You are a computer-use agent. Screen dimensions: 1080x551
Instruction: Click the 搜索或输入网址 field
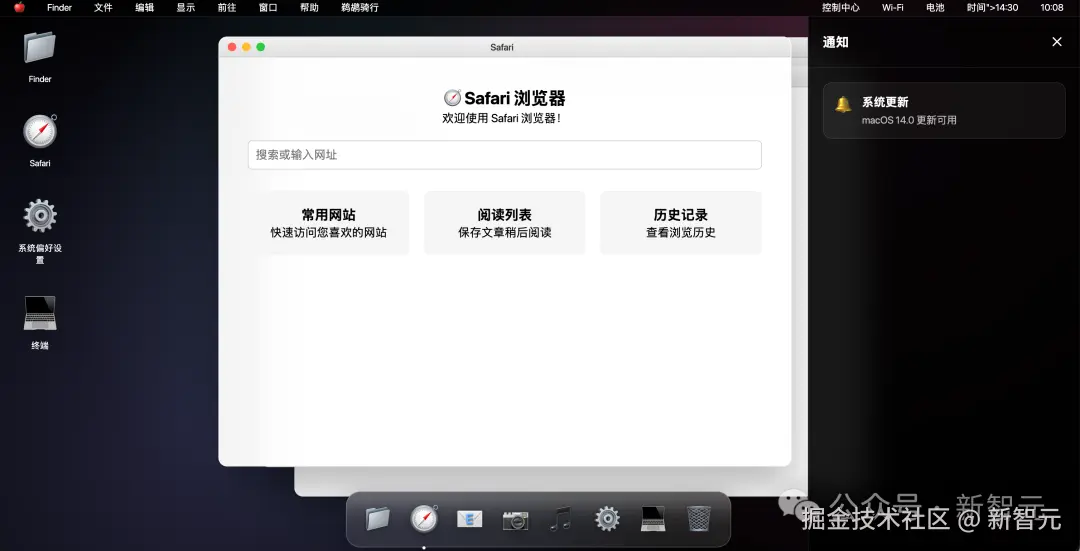click(504, 155)
